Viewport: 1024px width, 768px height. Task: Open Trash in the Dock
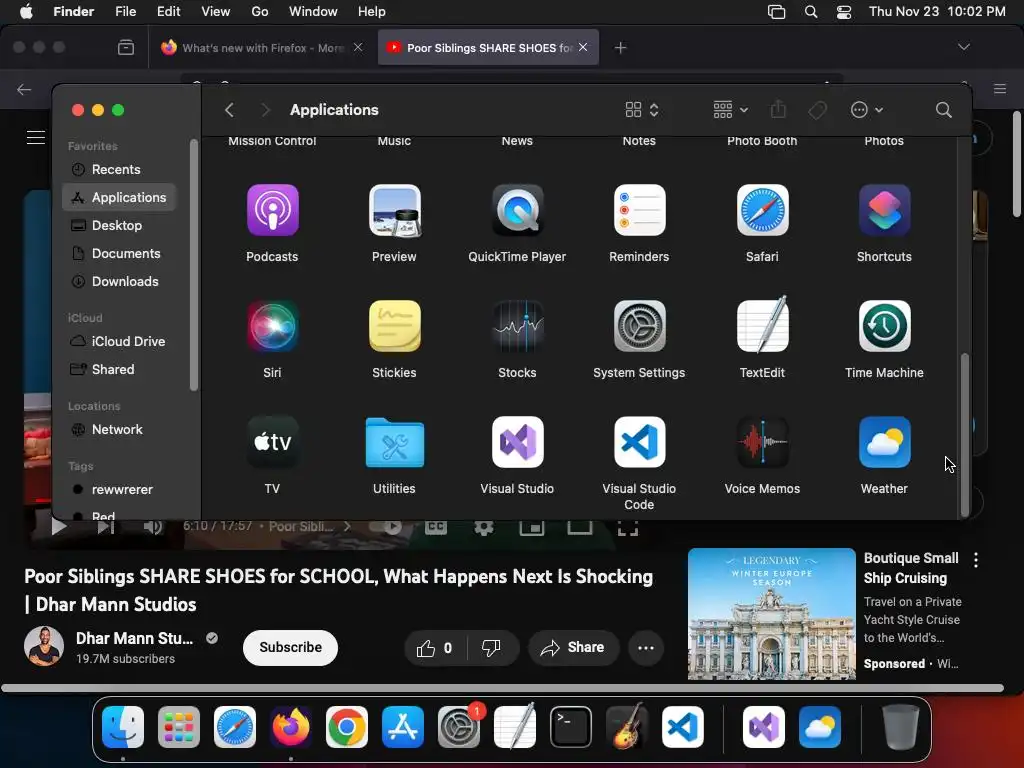tap(901, 727)
